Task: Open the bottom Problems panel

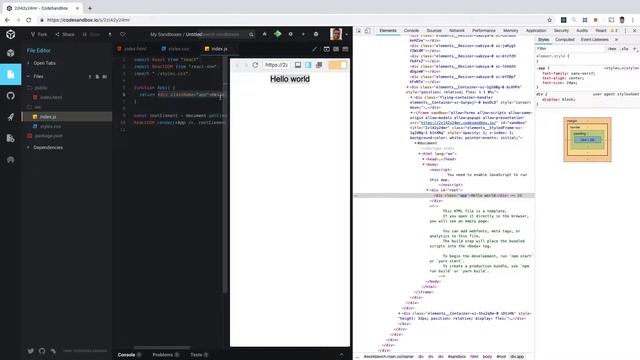Action: pos(166,355)
